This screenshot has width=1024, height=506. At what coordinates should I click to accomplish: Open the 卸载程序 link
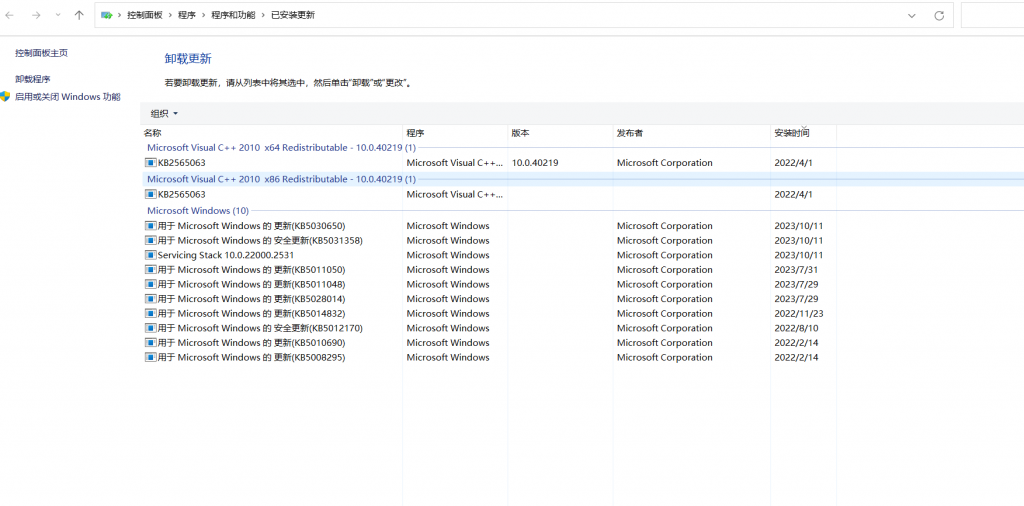coord(32,79)
